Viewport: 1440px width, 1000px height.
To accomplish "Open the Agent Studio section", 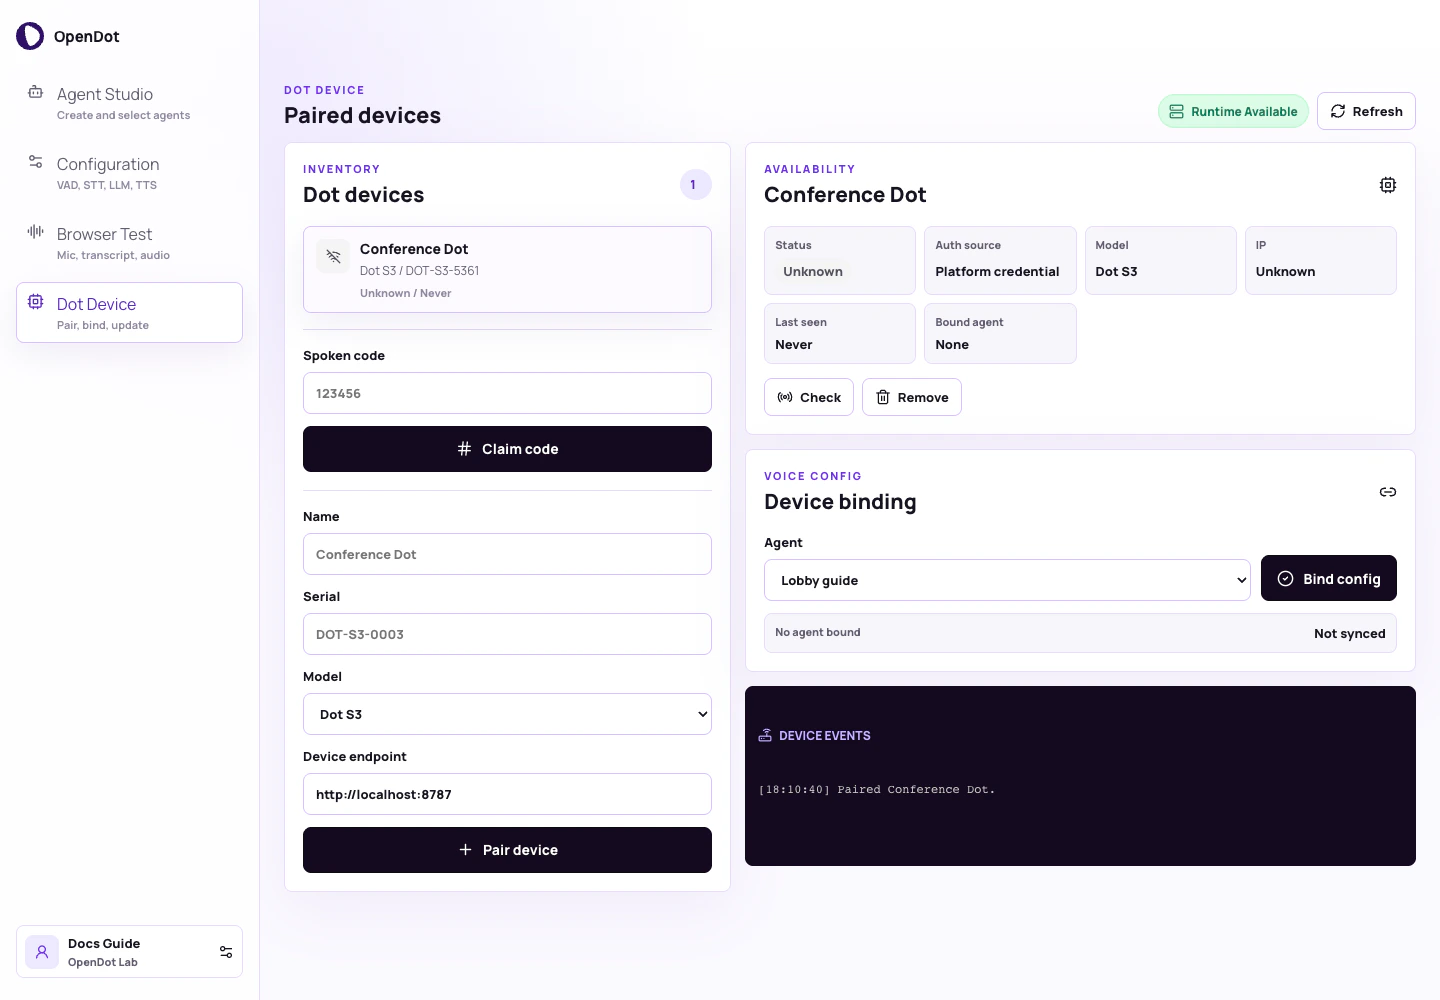I will [x=129, y=103].
